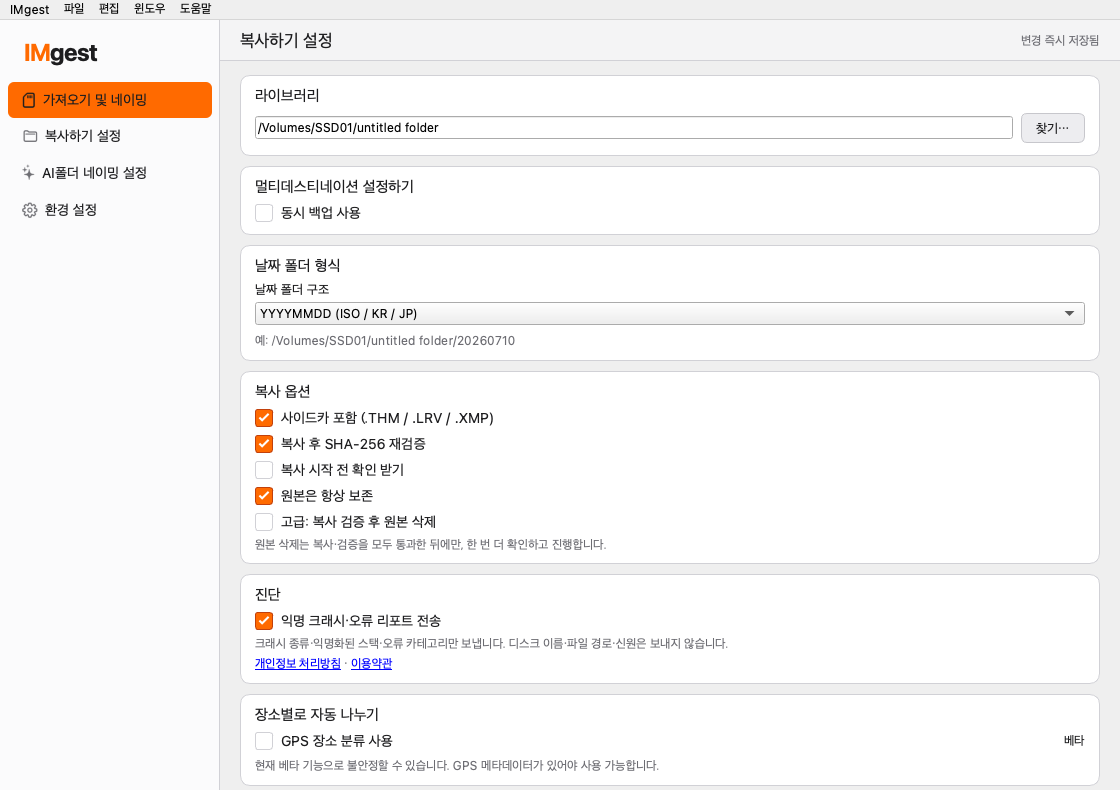Click the IMgest logo in sidebar
Viewport: 1120px width, 790px height.
[61, 53]
